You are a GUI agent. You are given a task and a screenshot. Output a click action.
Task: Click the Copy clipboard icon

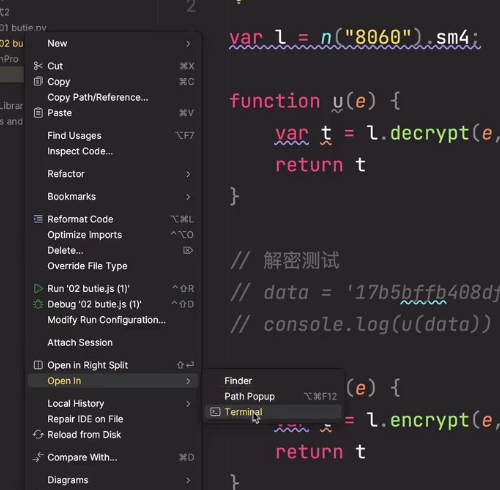[38, 82]
